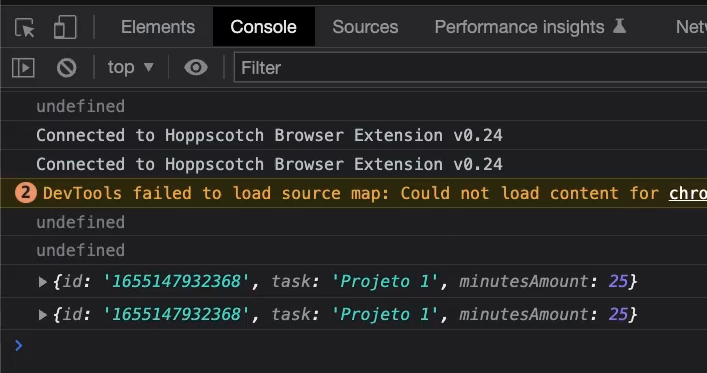Open the top JavaScript context dropdown

click(130, 68)
